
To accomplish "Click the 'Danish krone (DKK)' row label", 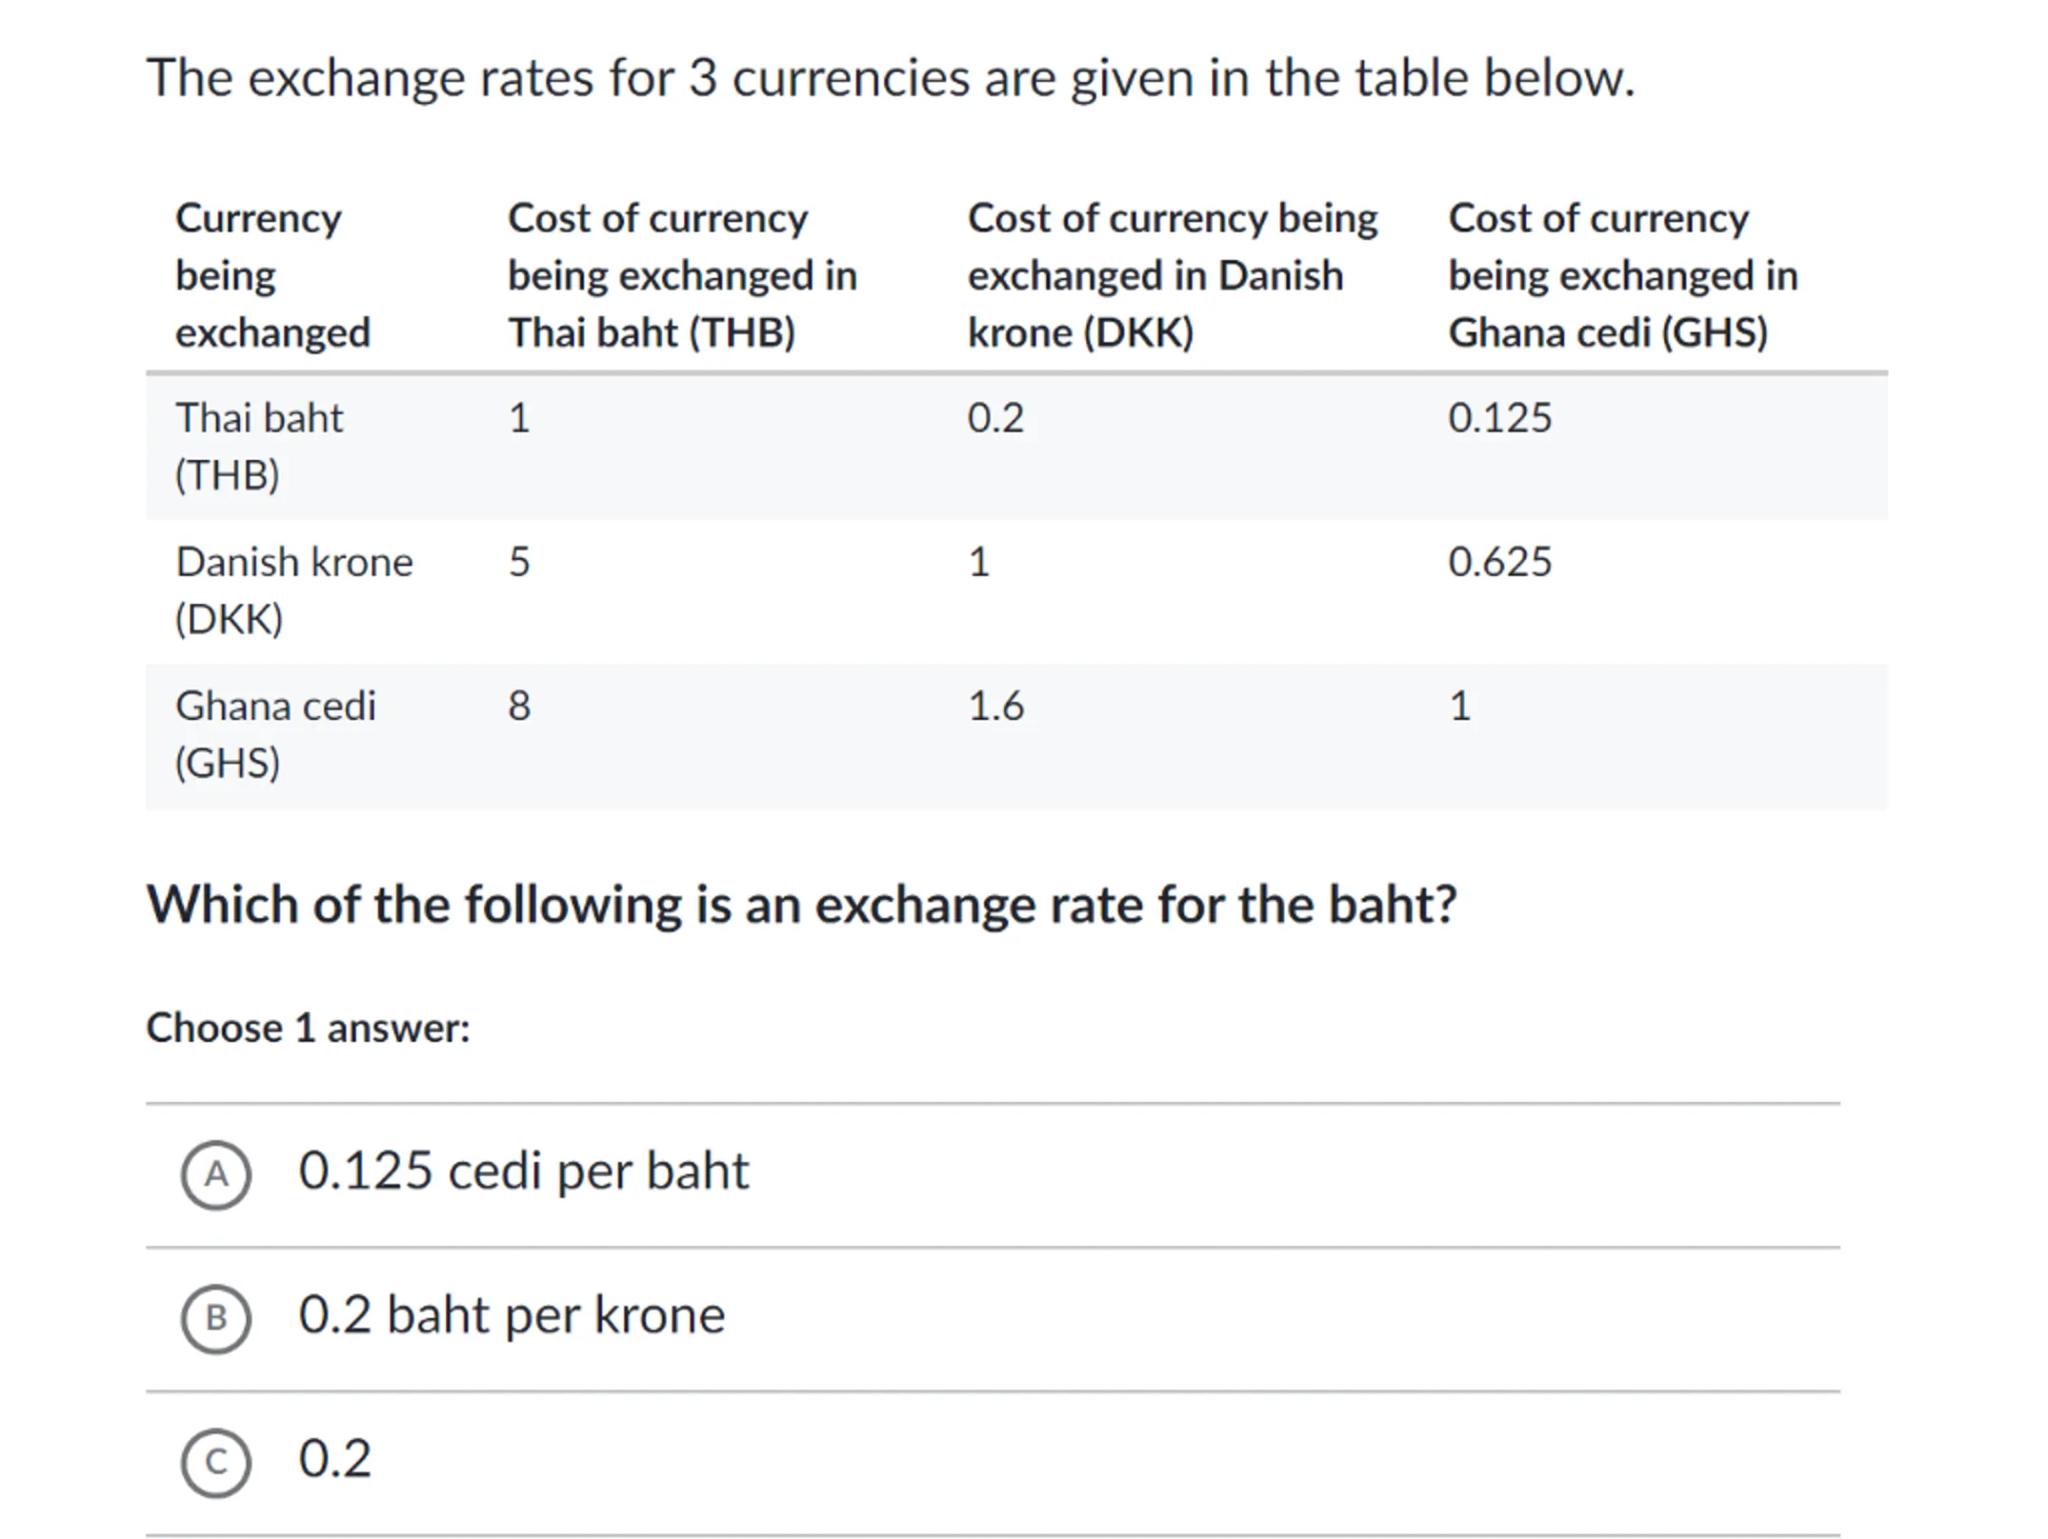I will [293, 590].
